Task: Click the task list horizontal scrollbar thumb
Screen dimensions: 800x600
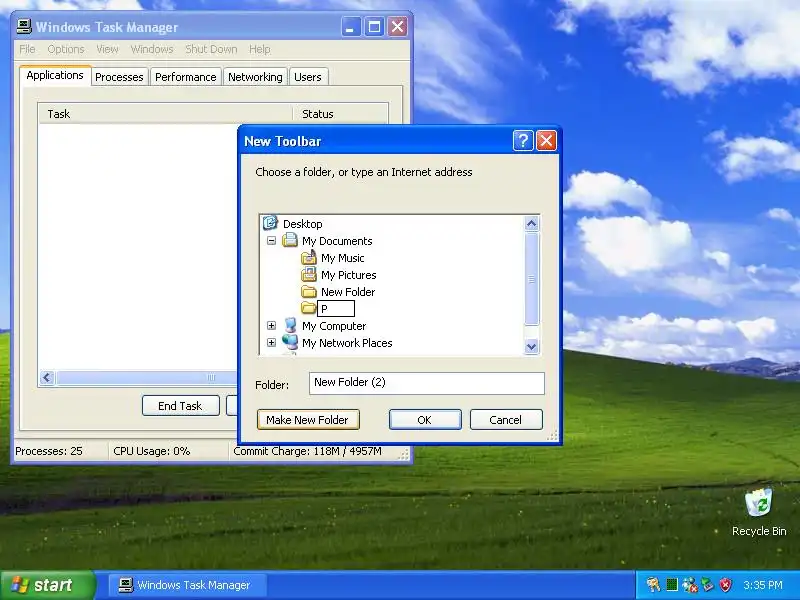Action: click(146, 378)
